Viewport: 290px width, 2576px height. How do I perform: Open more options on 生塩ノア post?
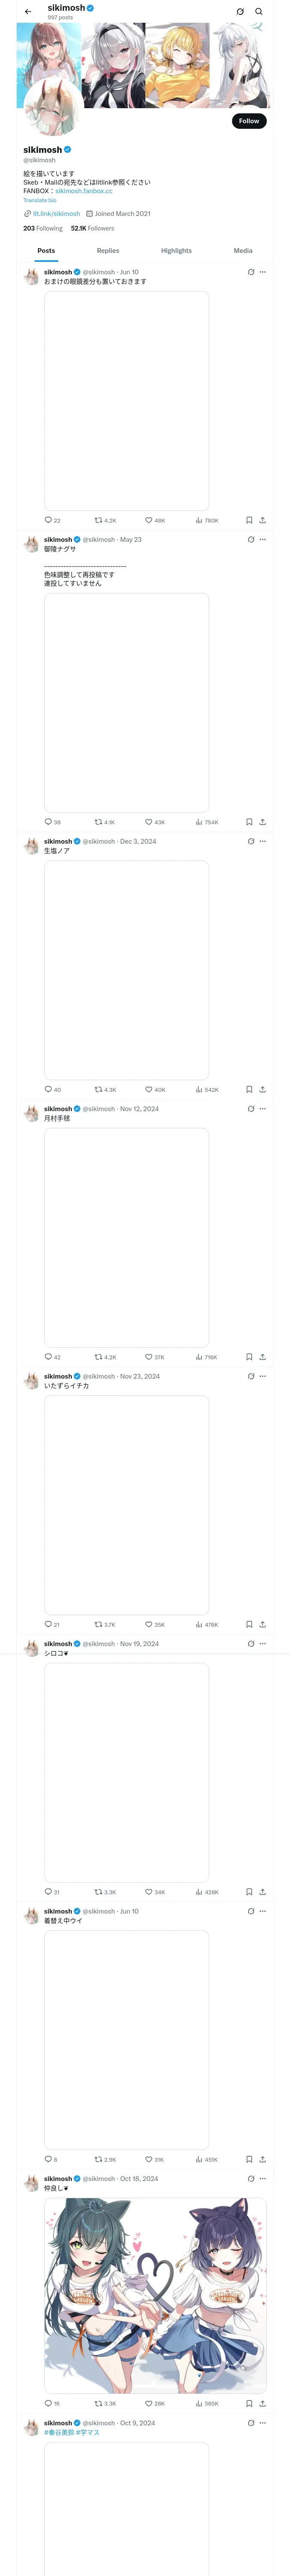[x=263, y=841]
